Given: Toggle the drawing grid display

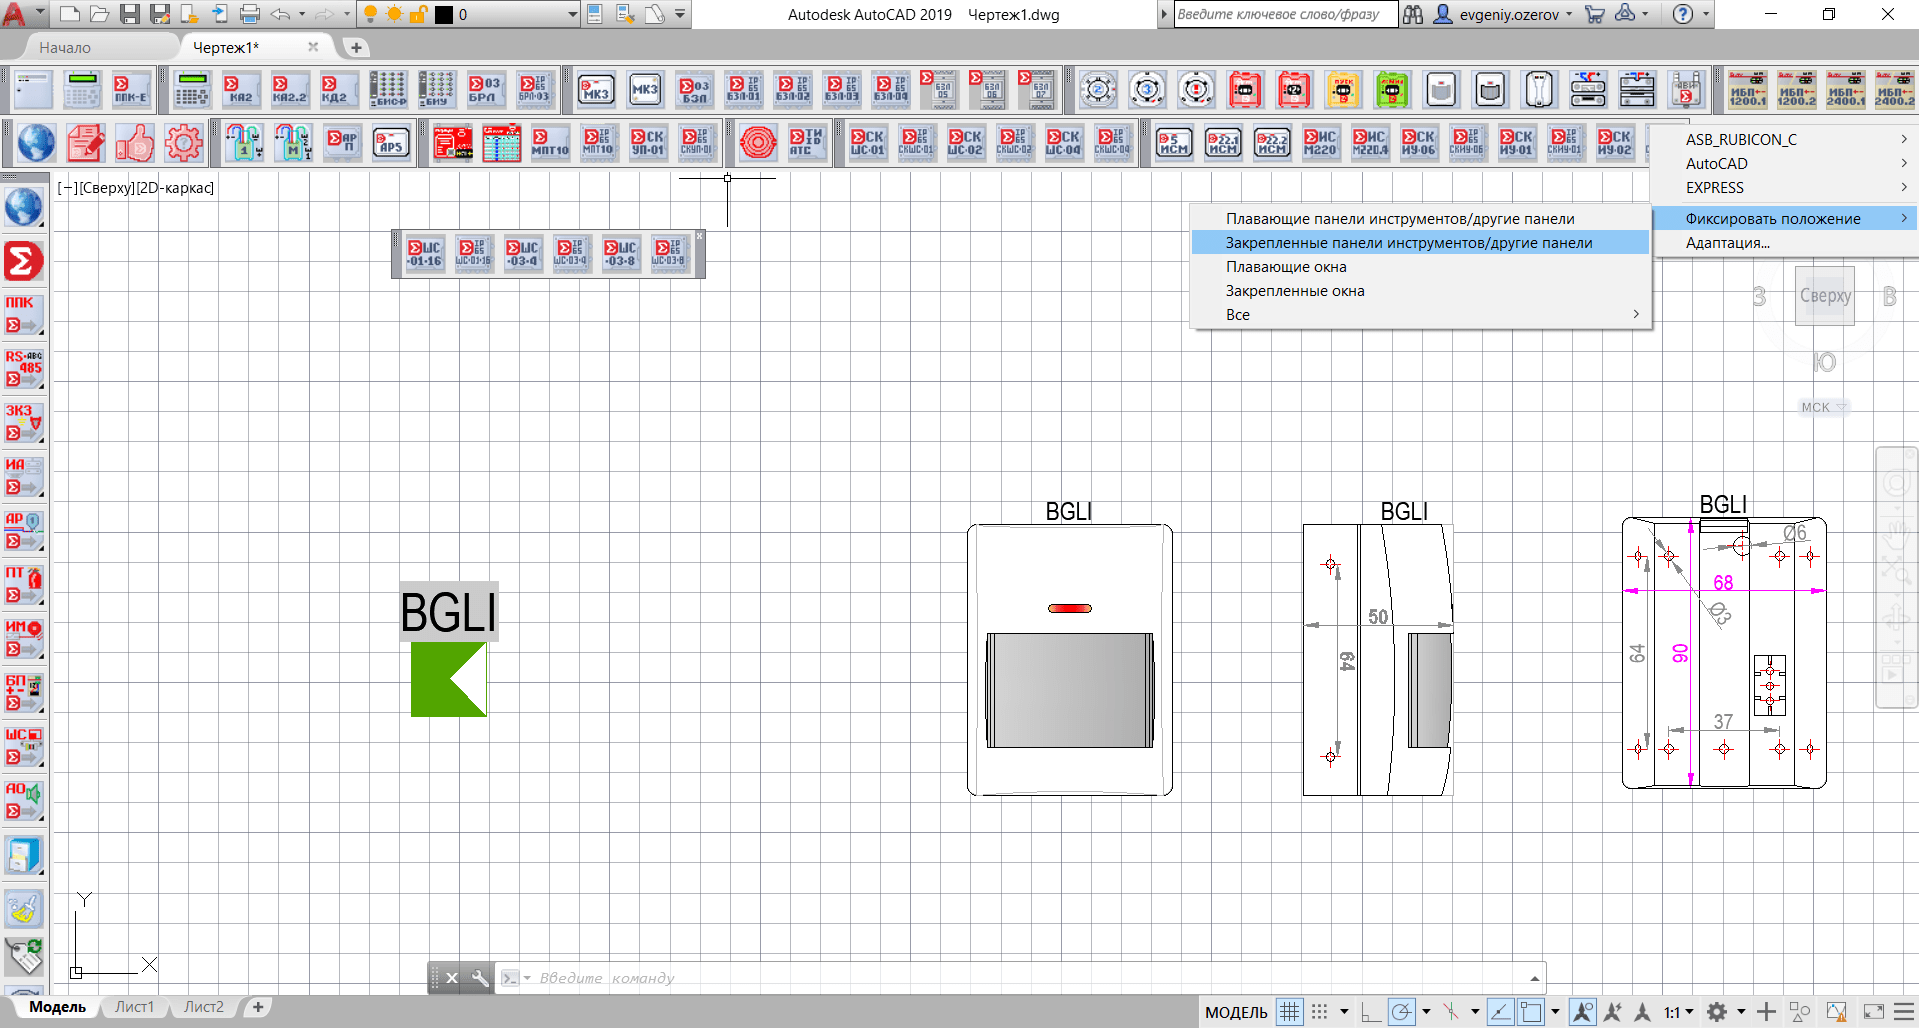Looking at the screenshot, I should (1290, 1012).
